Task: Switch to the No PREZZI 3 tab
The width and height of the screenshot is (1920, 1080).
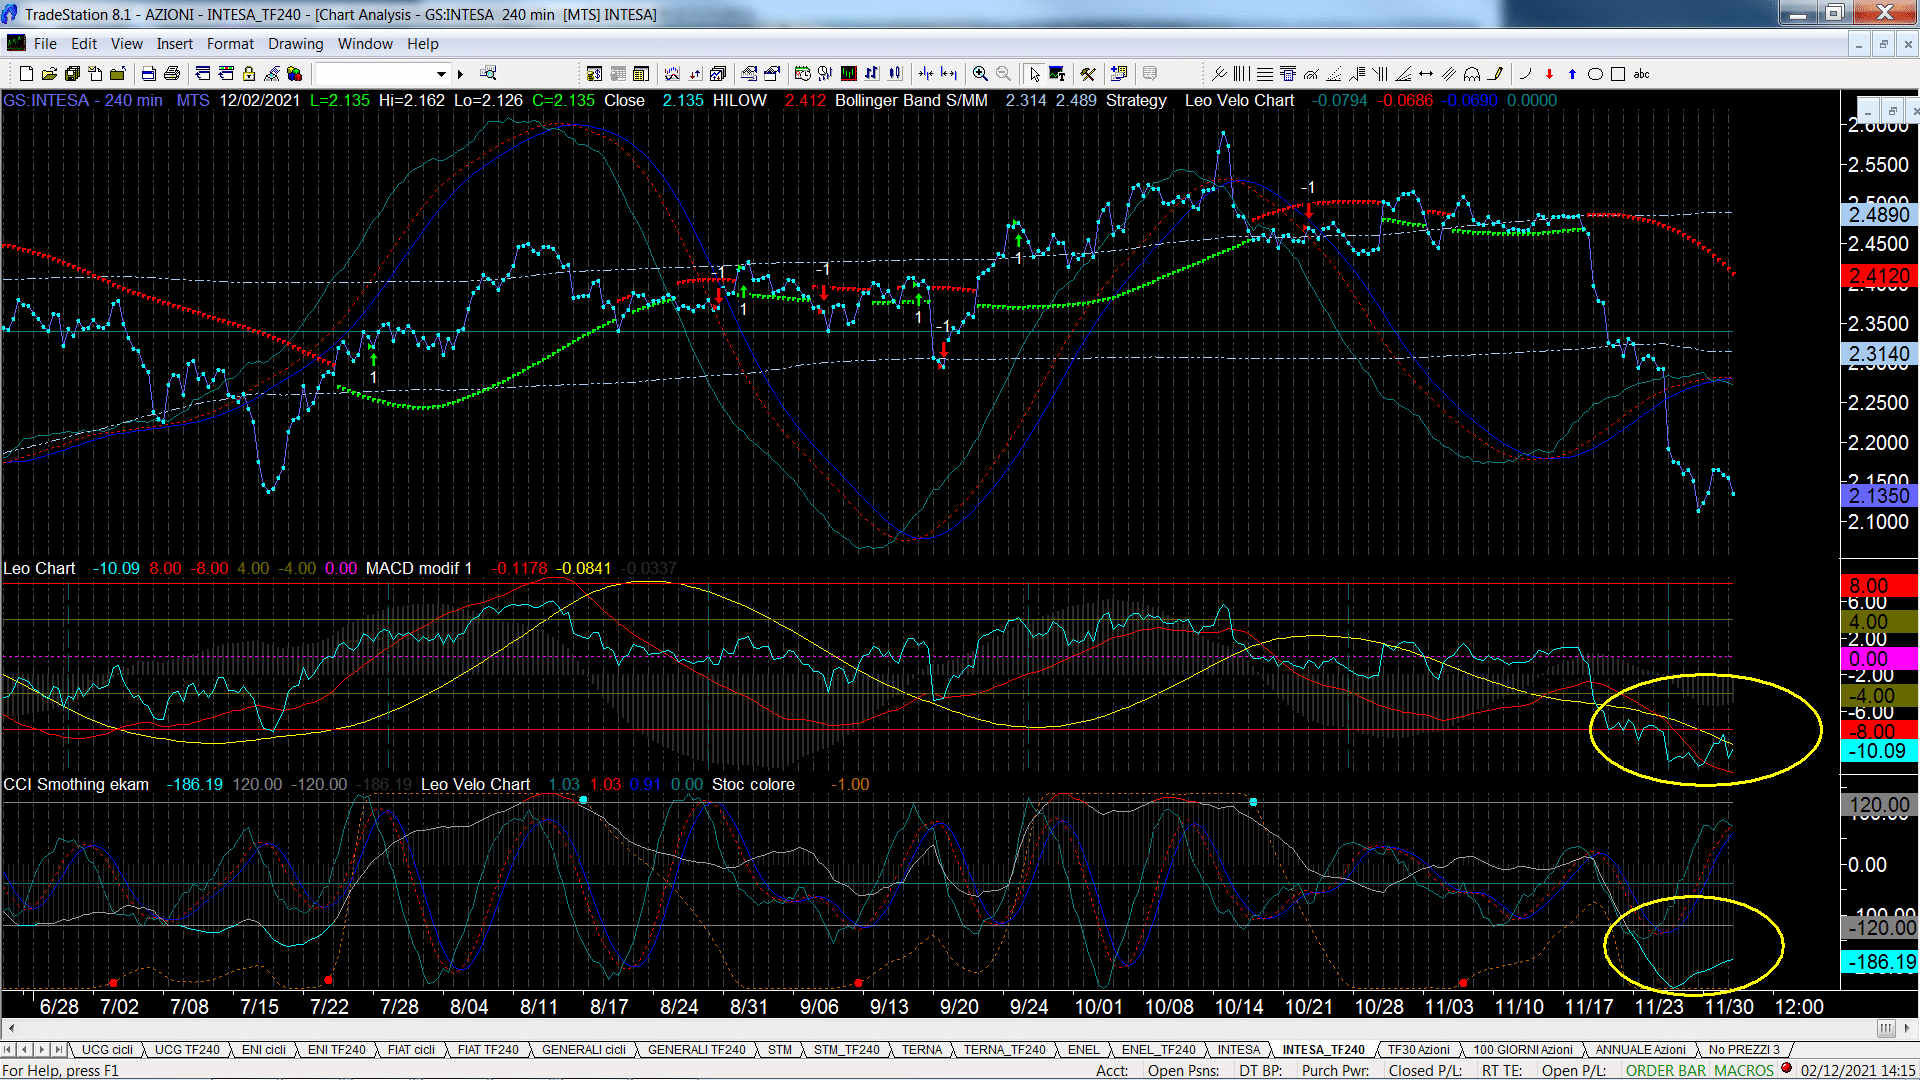Action: (1744, 1049)
